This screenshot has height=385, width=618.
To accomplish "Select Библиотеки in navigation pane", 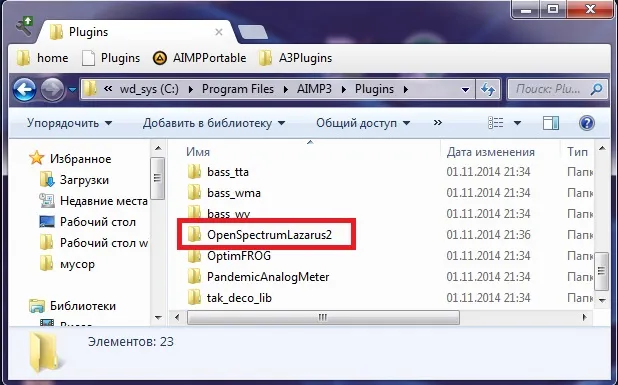I will click(x=83, y=306).
